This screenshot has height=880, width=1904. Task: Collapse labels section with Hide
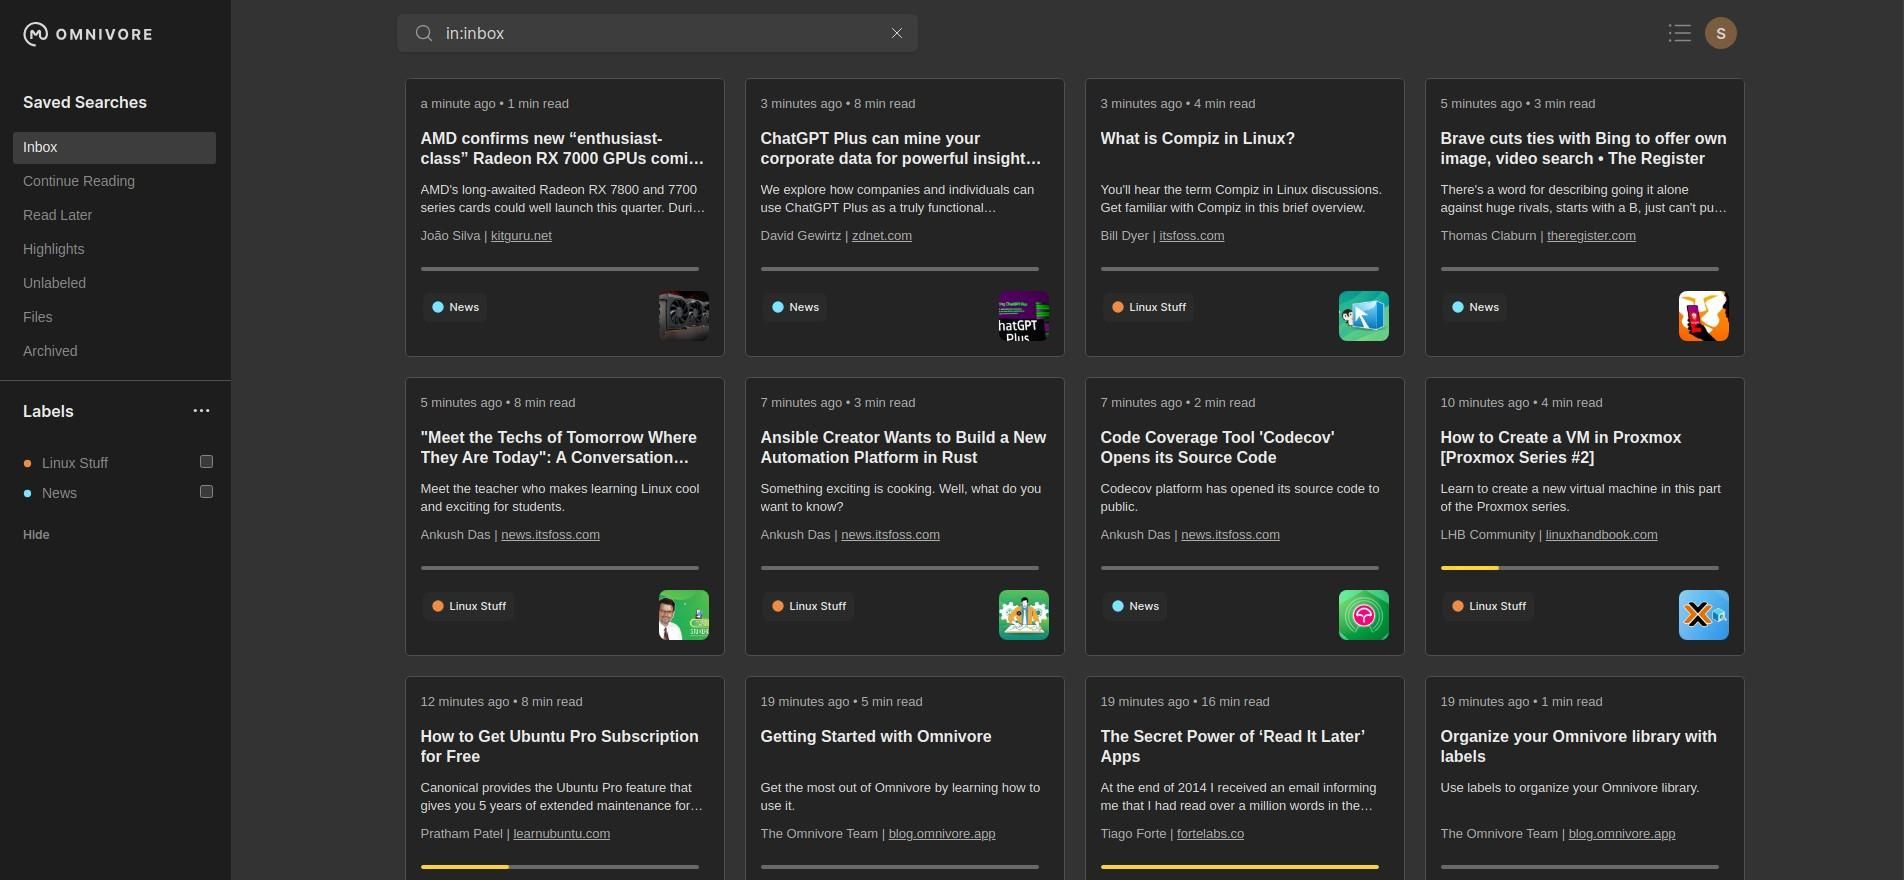tap(36, 535)
